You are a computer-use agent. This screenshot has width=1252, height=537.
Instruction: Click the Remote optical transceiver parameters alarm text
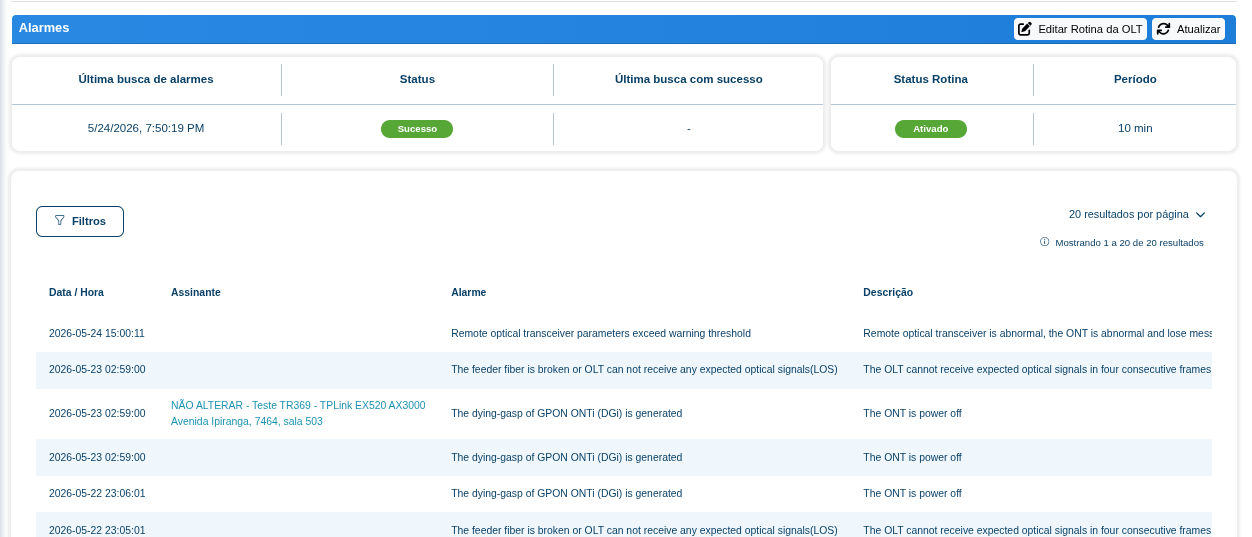601,333
